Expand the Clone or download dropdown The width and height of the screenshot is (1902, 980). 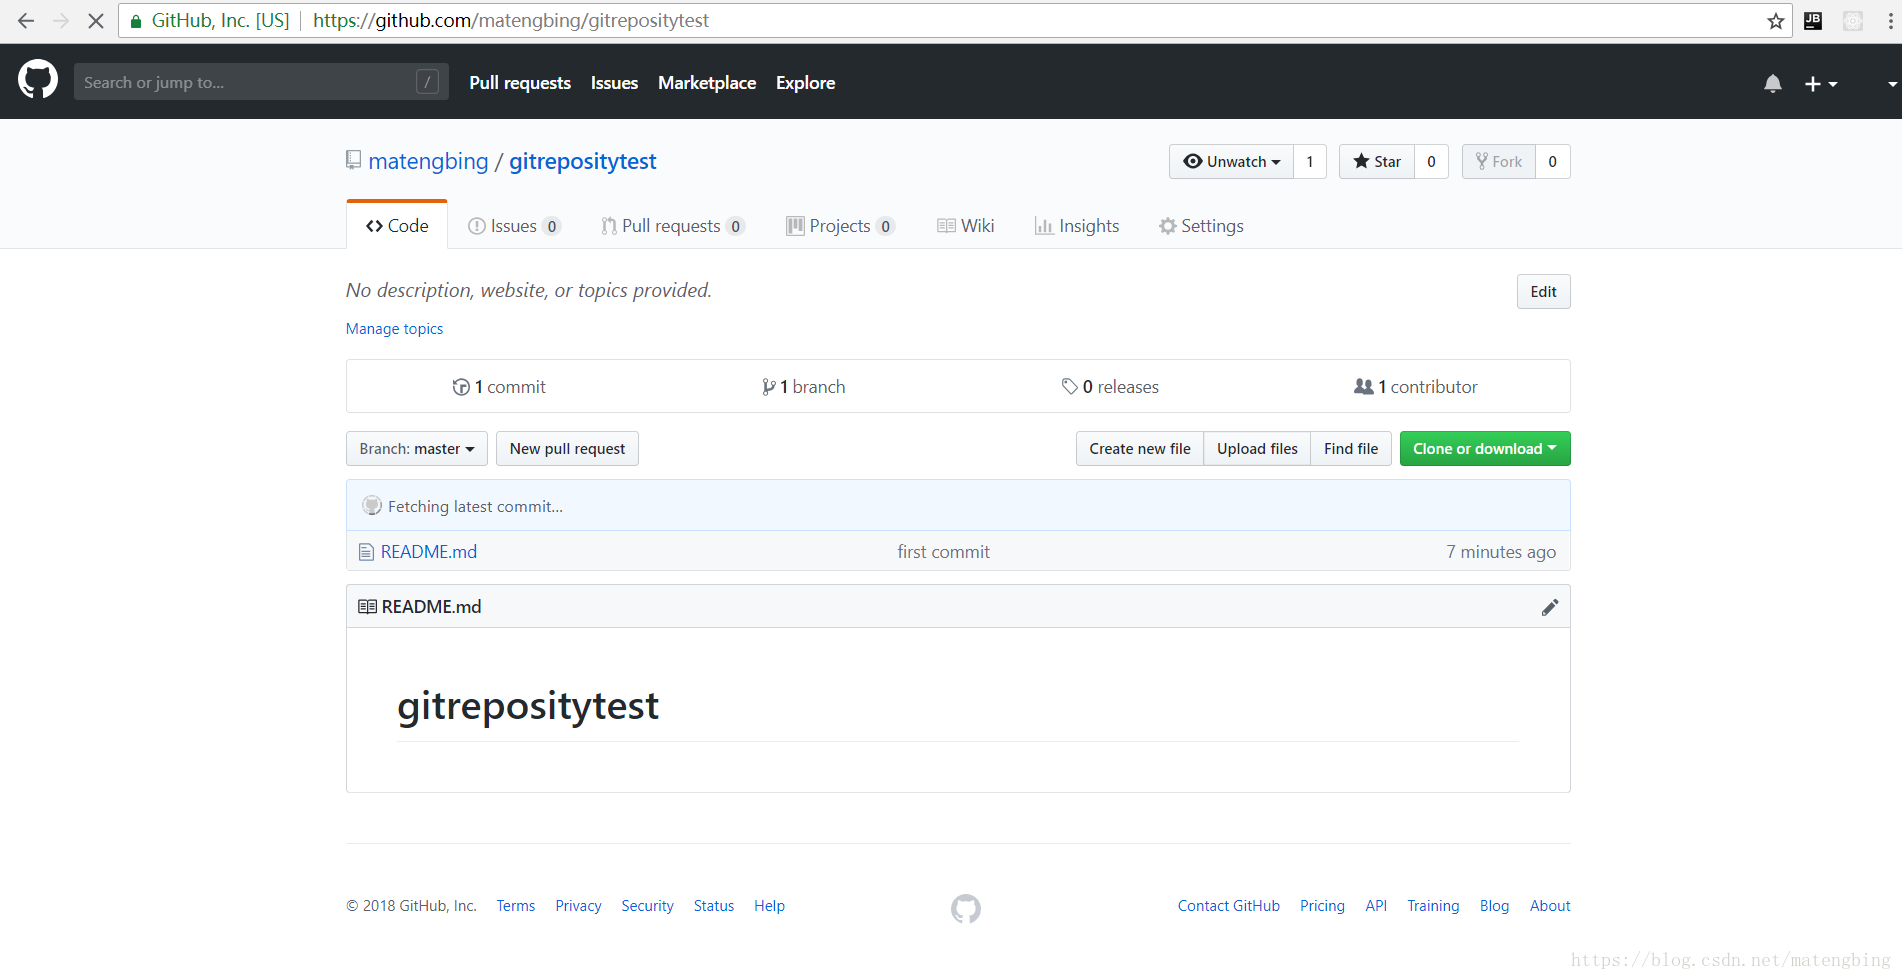click(1485, 449)
